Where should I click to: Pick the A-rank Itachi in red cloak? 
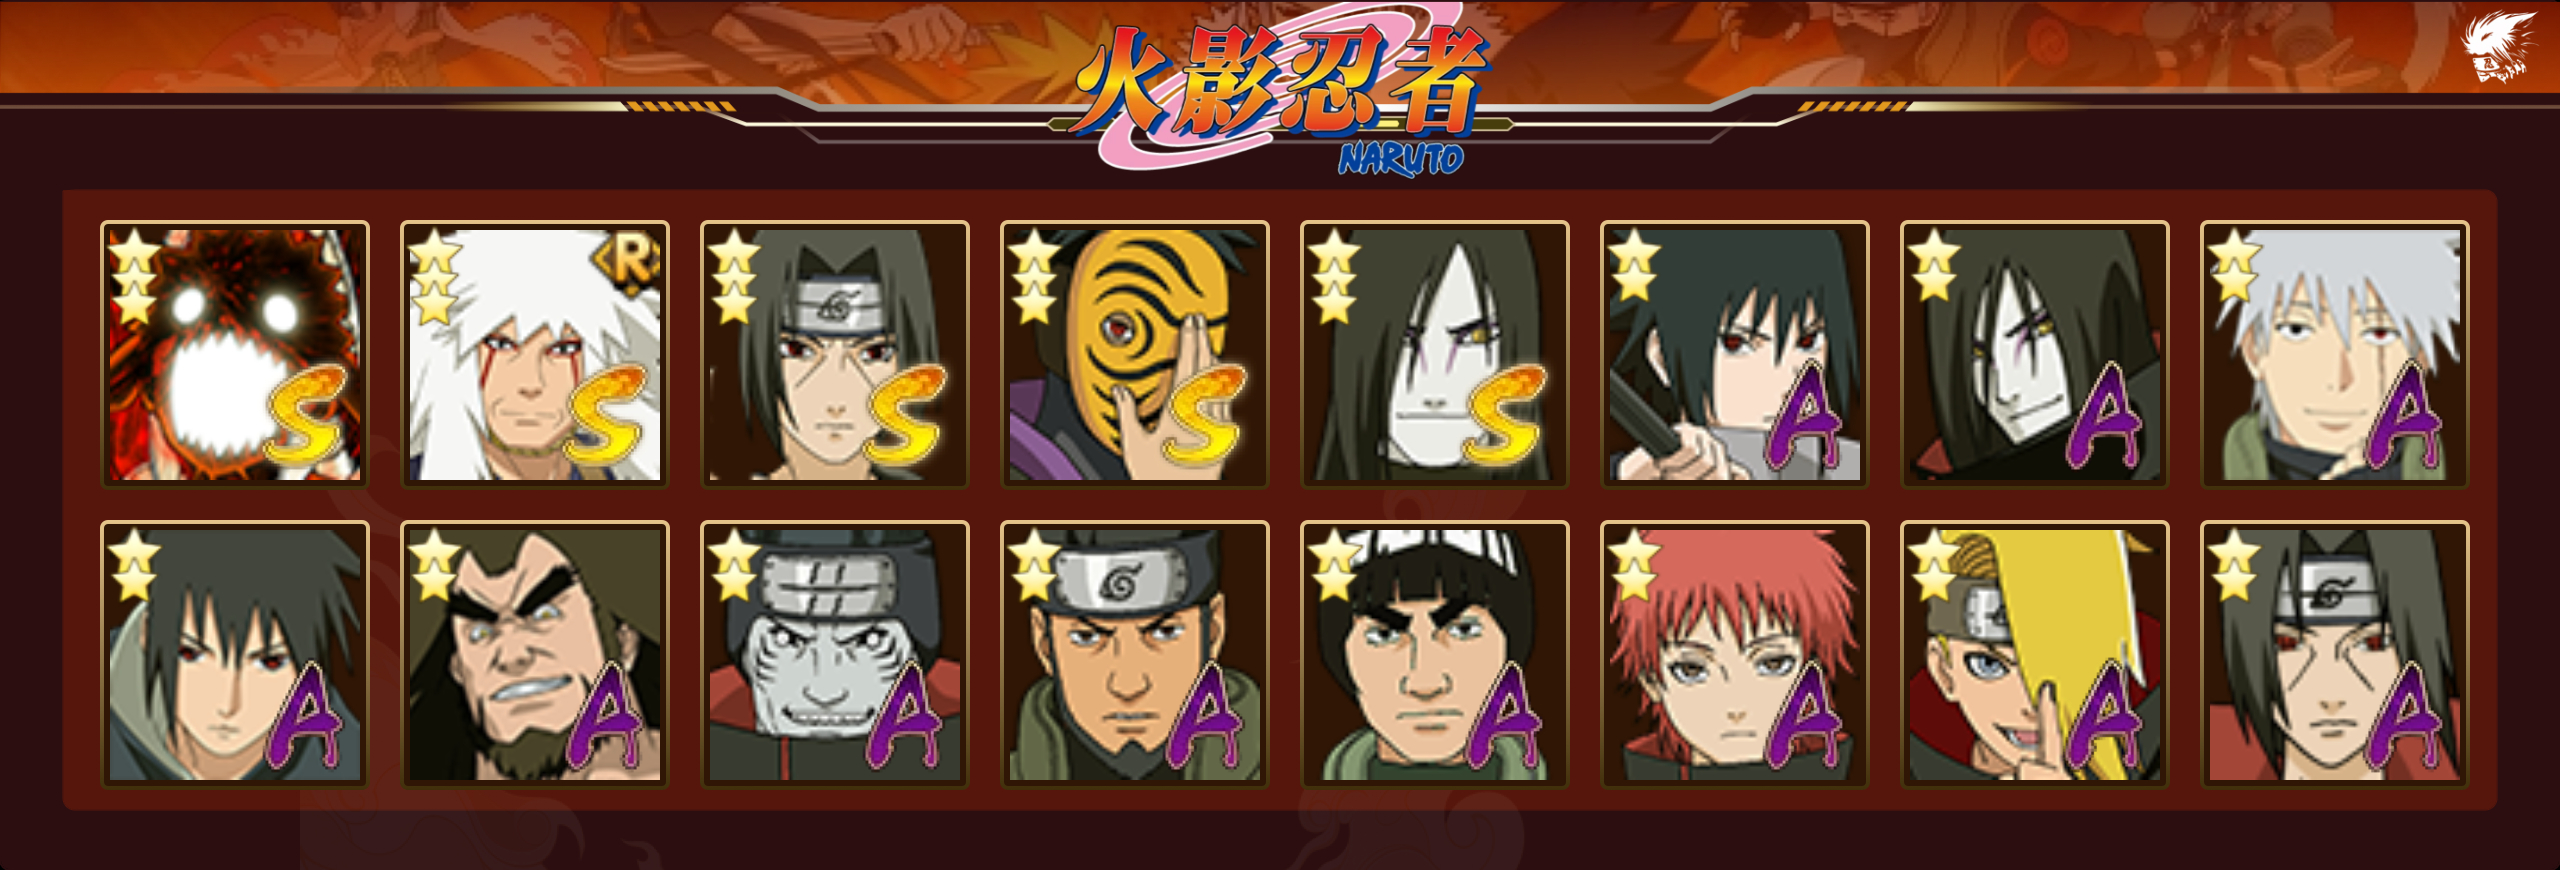[x=2335, y=654]
